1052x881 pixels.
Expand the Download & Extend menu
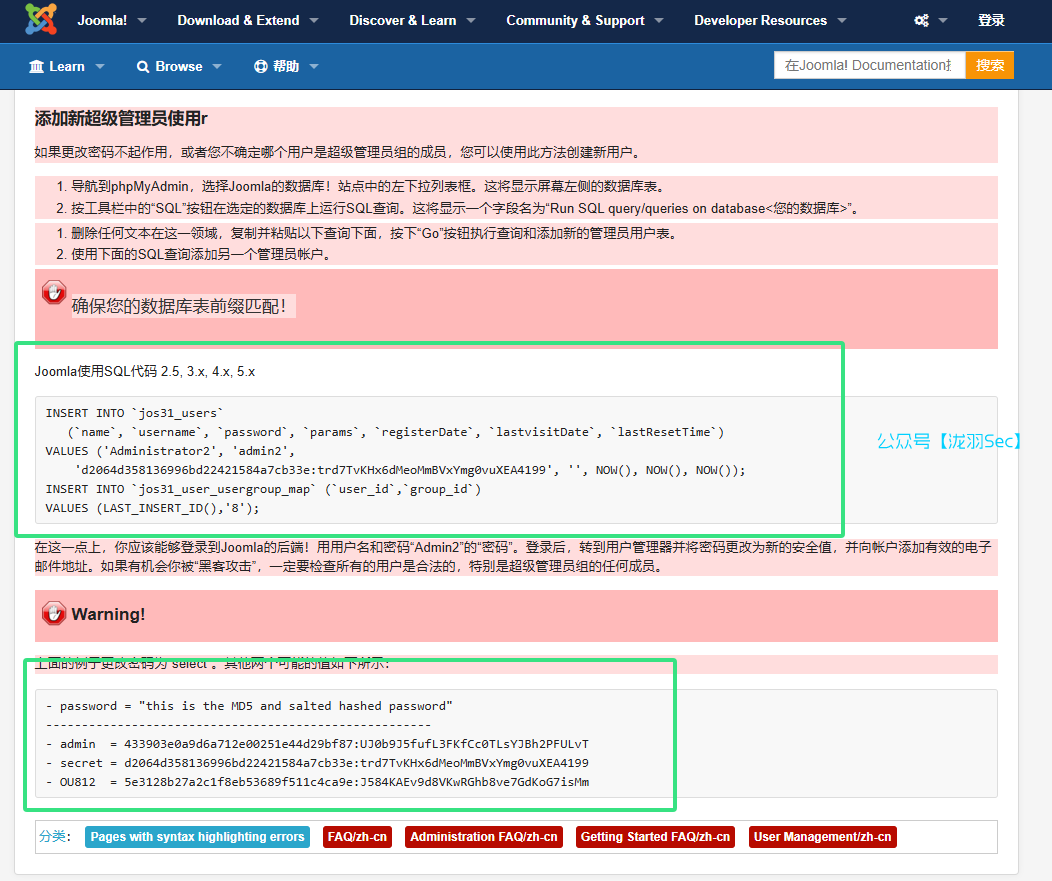248,20
